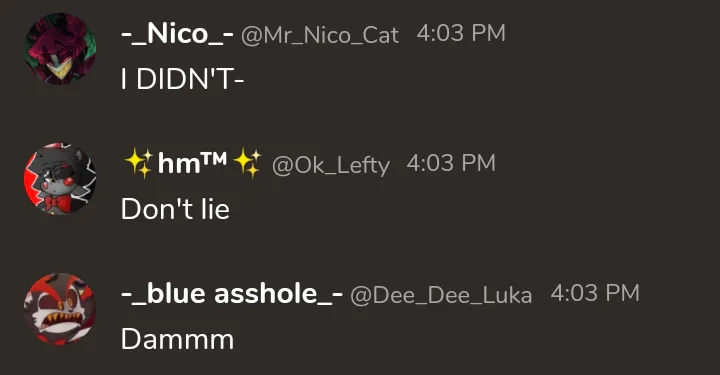Image resolution: width=720 pixels, height=375 pixels.
Task: Click the word DIDN'T- in Nico's message
Action: coord(190,79)
